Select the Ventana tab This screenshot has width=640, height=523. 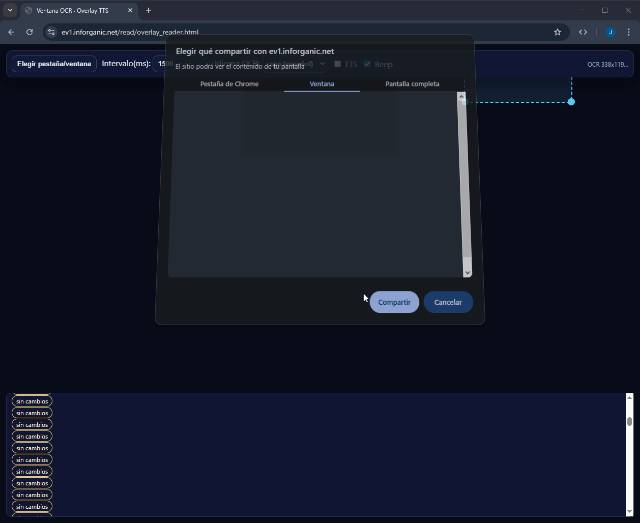coord(321,84)
